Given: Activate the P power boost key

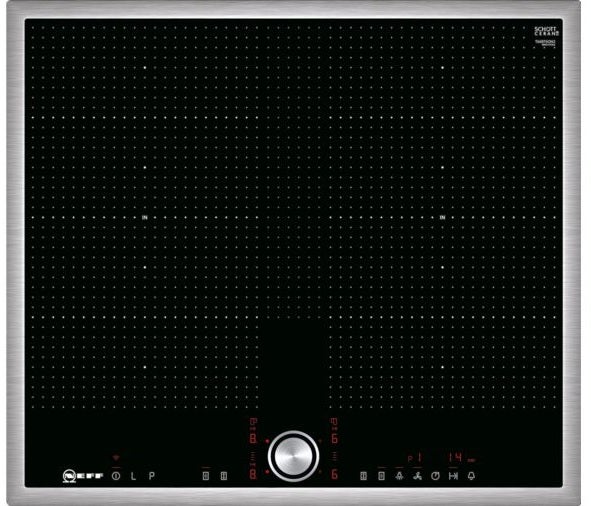Looking at the screenshot, I should pyautogui.click(x=152, y=476).
